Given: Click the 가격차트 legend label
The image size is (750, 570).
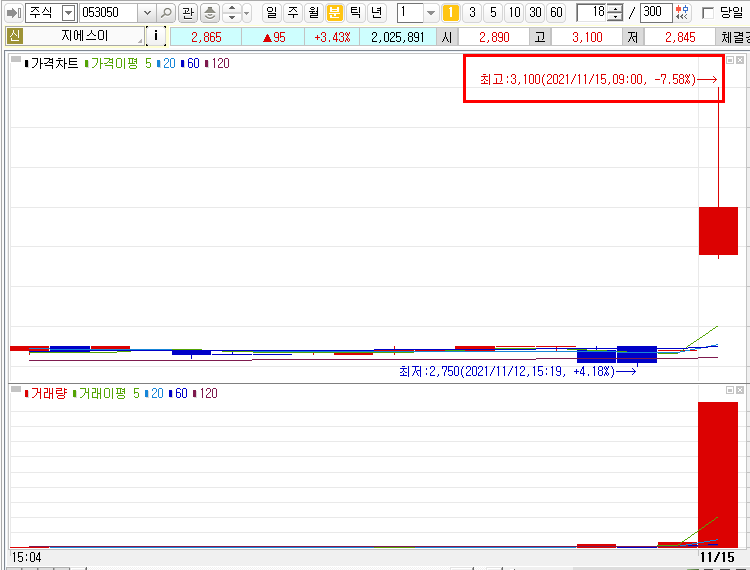Looking at the screenshot, I should tap(51, 63).
